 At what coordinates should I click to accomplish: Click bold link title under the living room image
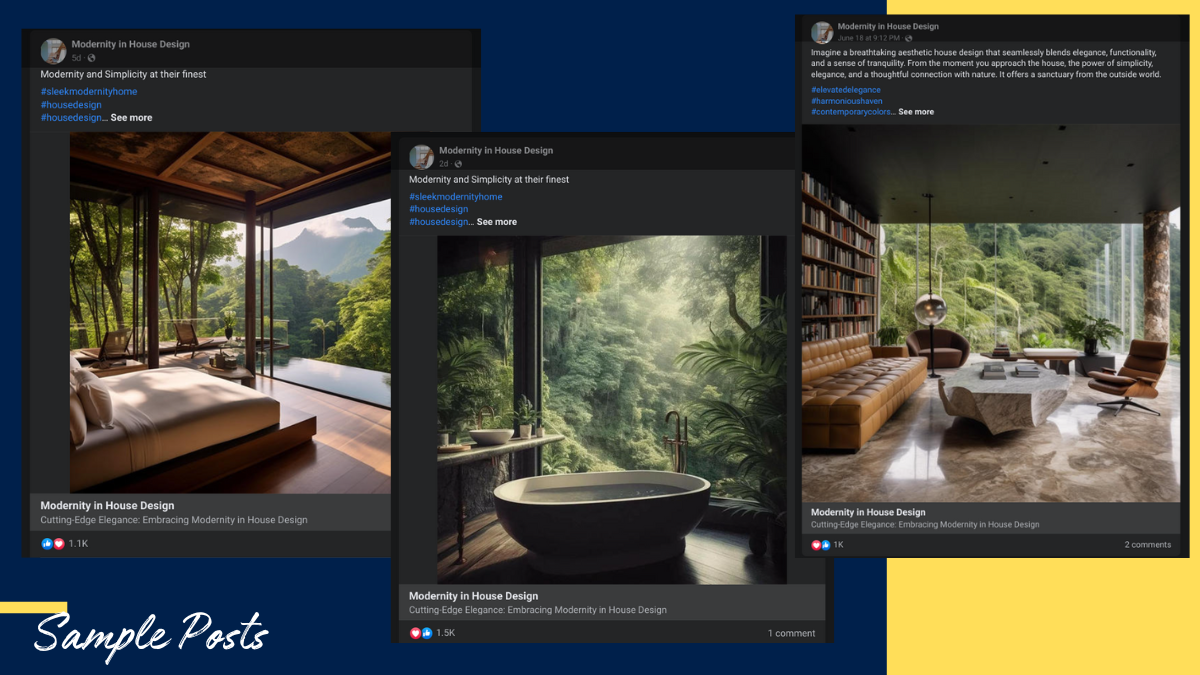(868, 512)
